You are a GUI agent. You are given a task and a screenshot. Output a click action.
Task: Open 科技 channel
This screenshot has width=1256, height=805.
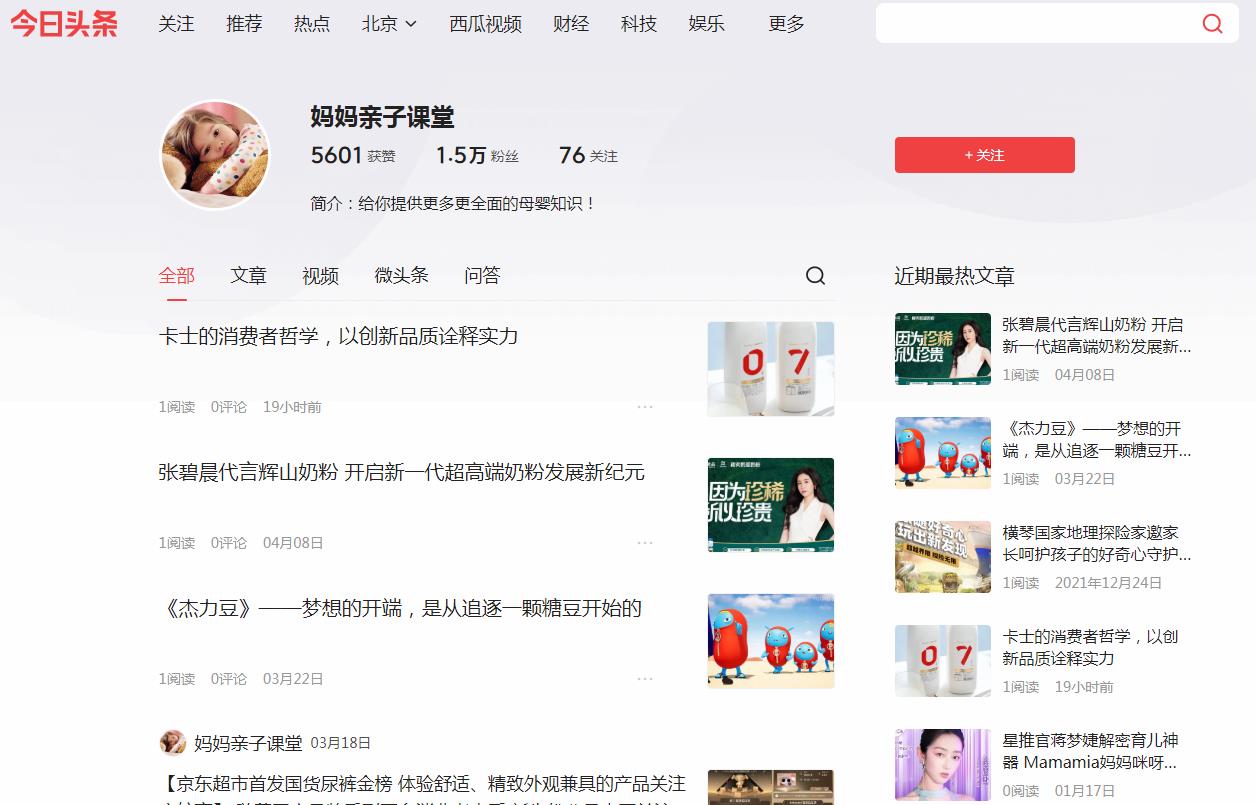(639, 24)
